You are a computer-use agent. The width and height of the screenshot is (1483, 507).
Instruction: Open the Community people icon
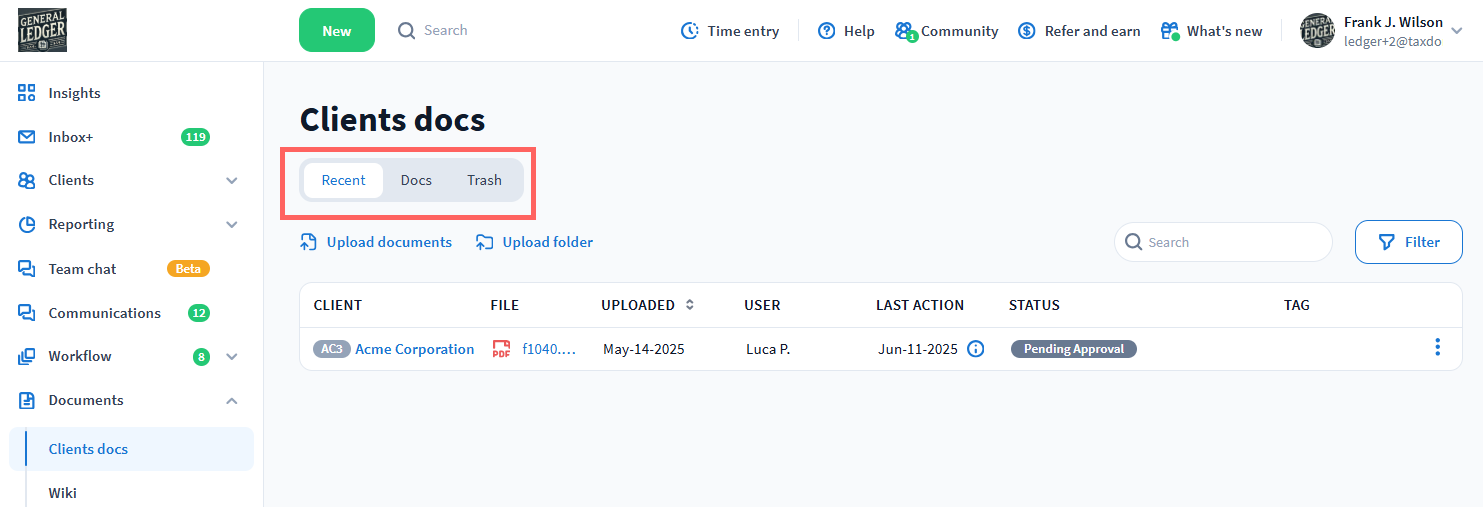pyautogui.click(x=904, y=31)
